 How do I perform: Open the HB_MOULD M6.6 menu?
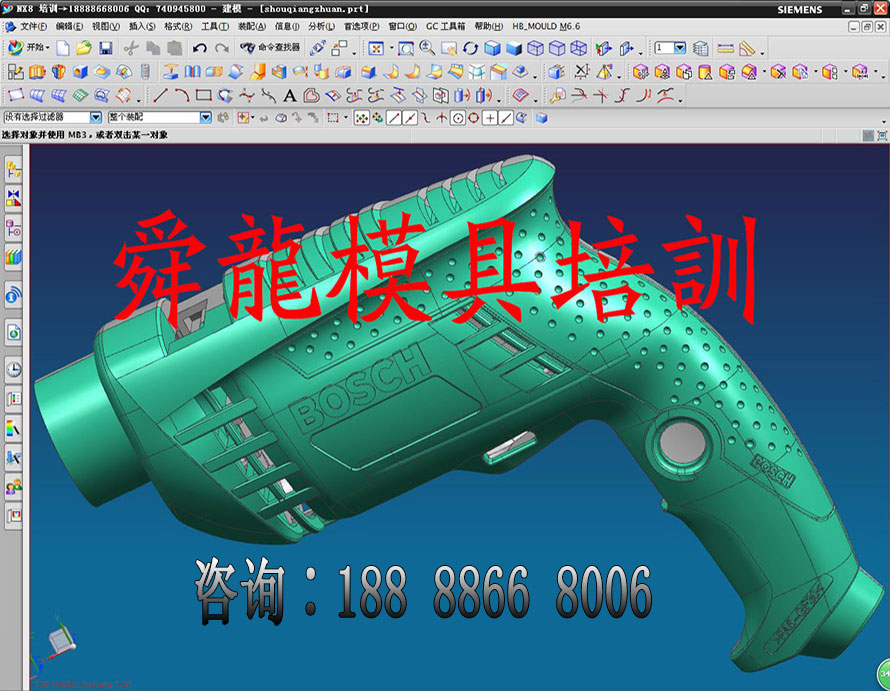point(546,26)
